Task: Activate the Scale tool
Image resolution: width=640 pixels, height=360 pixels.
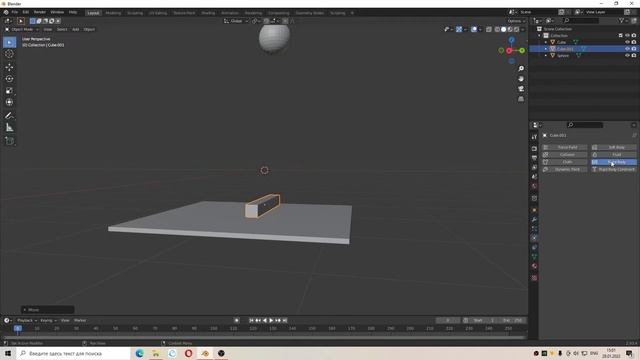Action: point(9,91)
